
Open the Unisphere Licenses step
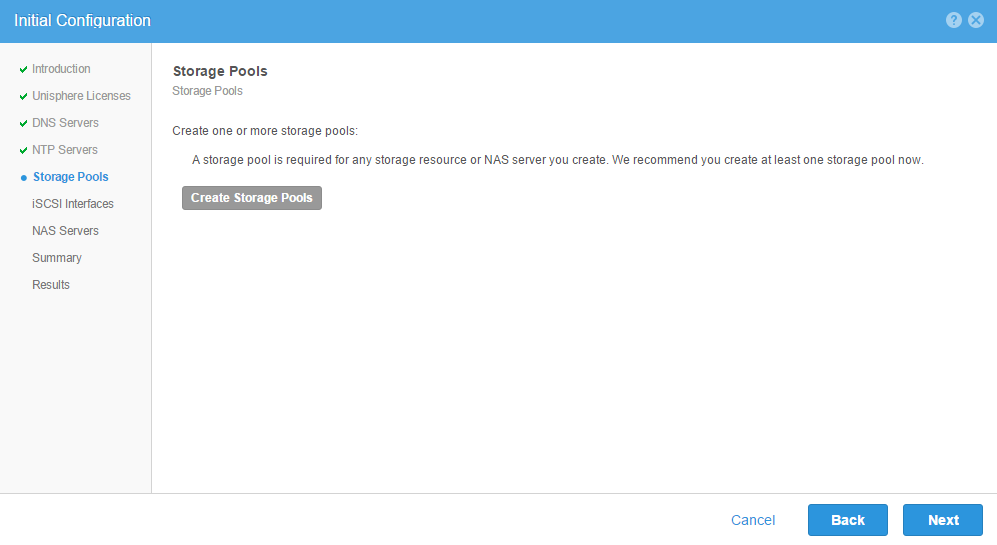click(81, 96)
